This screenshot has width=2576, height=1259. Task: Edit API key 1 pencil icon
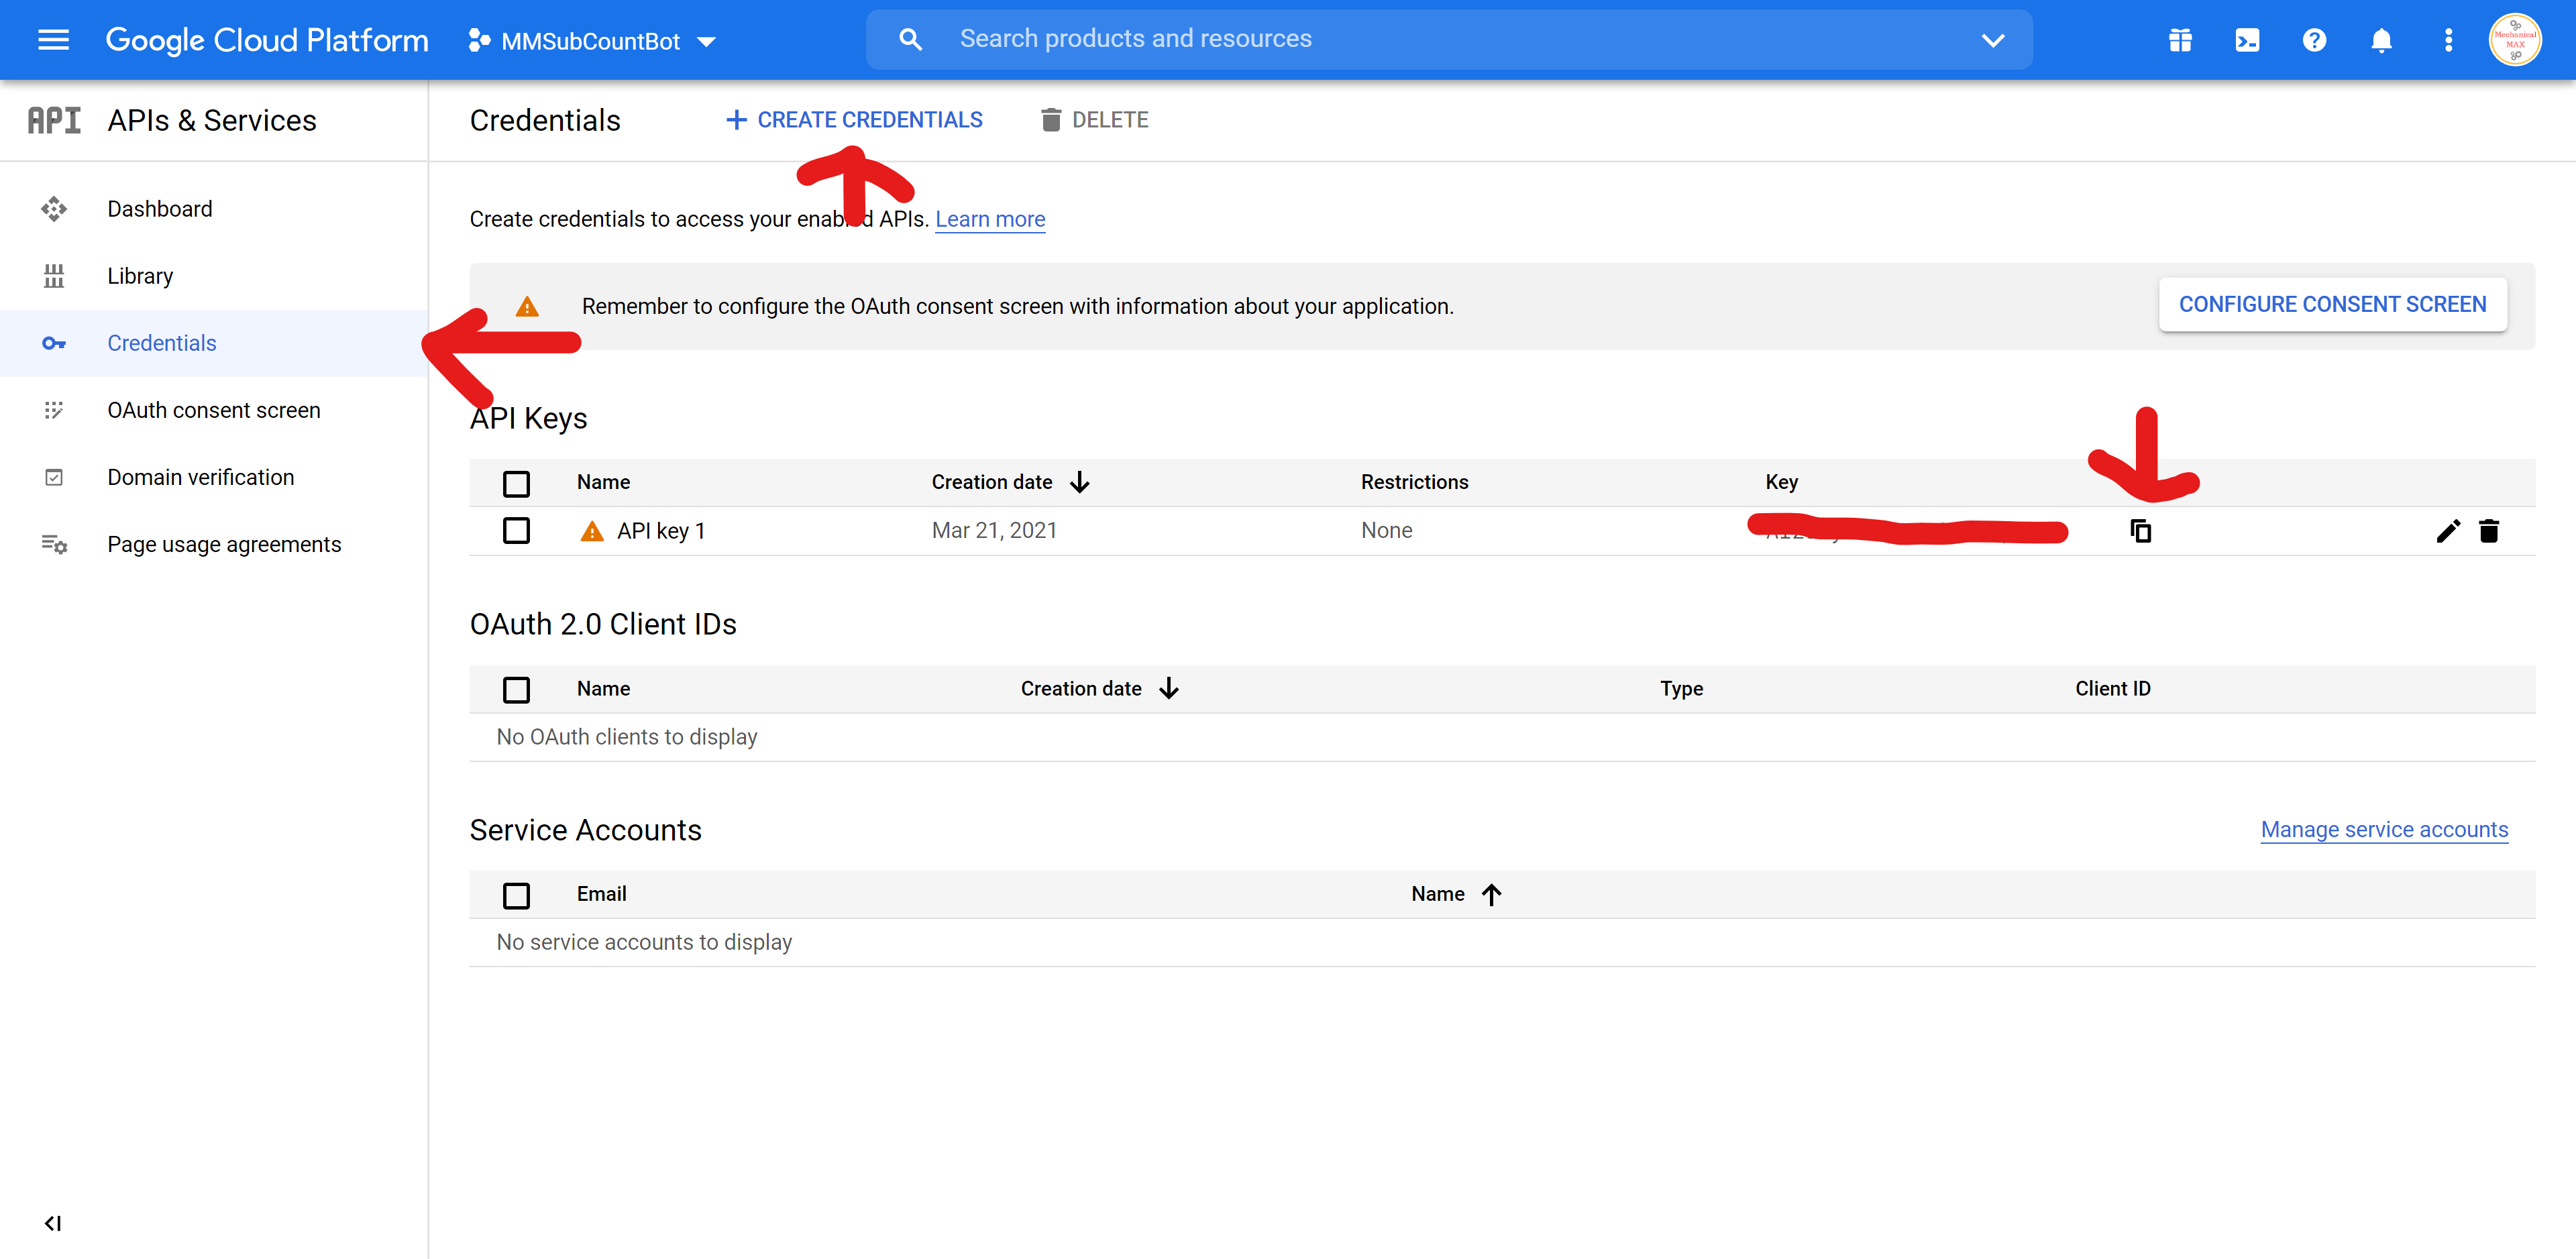[x=2447, y=531]
